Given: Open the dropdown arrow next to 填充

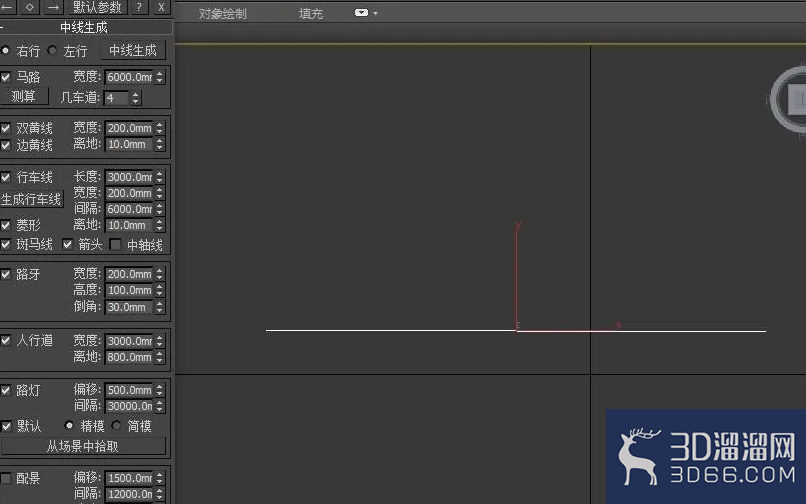Looking at the screenshot, I should click(375, 13).
